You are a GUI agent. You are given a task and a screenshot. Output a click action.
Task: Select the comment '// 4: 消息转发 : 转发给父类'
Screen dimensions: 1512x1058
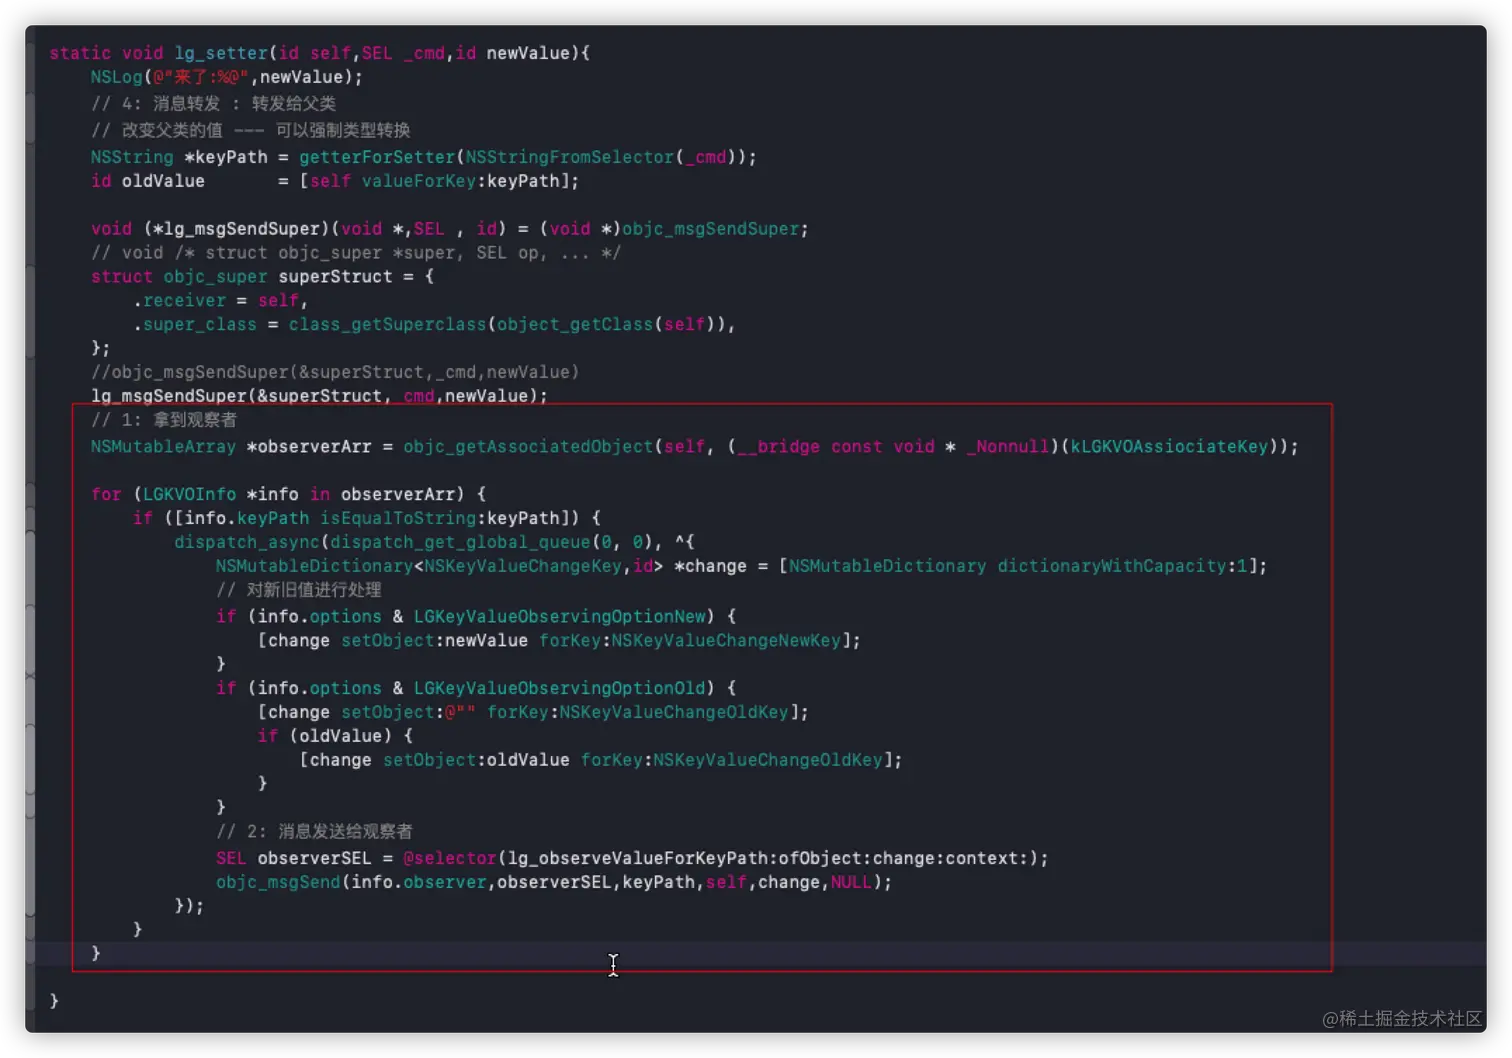click(213, 103)
